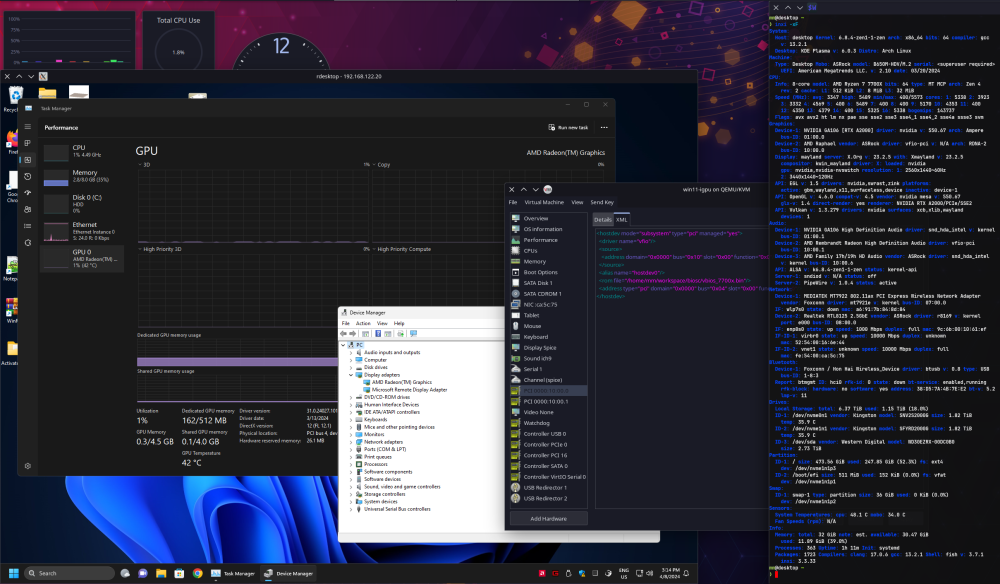The image size is (1000, 584).
Task: Open Task Manager settings gear icon
Action: pyautogui.click(x=27, y=466)
